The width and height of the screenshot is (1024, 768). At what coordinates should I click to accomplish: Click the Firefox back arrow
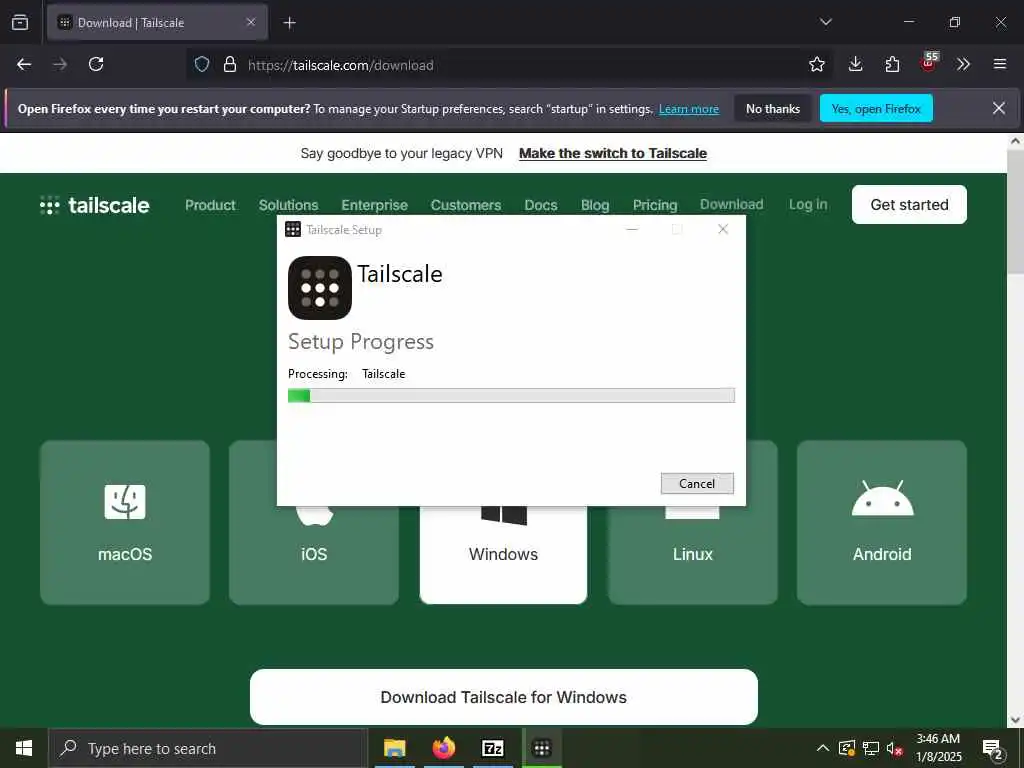point(24,64)
